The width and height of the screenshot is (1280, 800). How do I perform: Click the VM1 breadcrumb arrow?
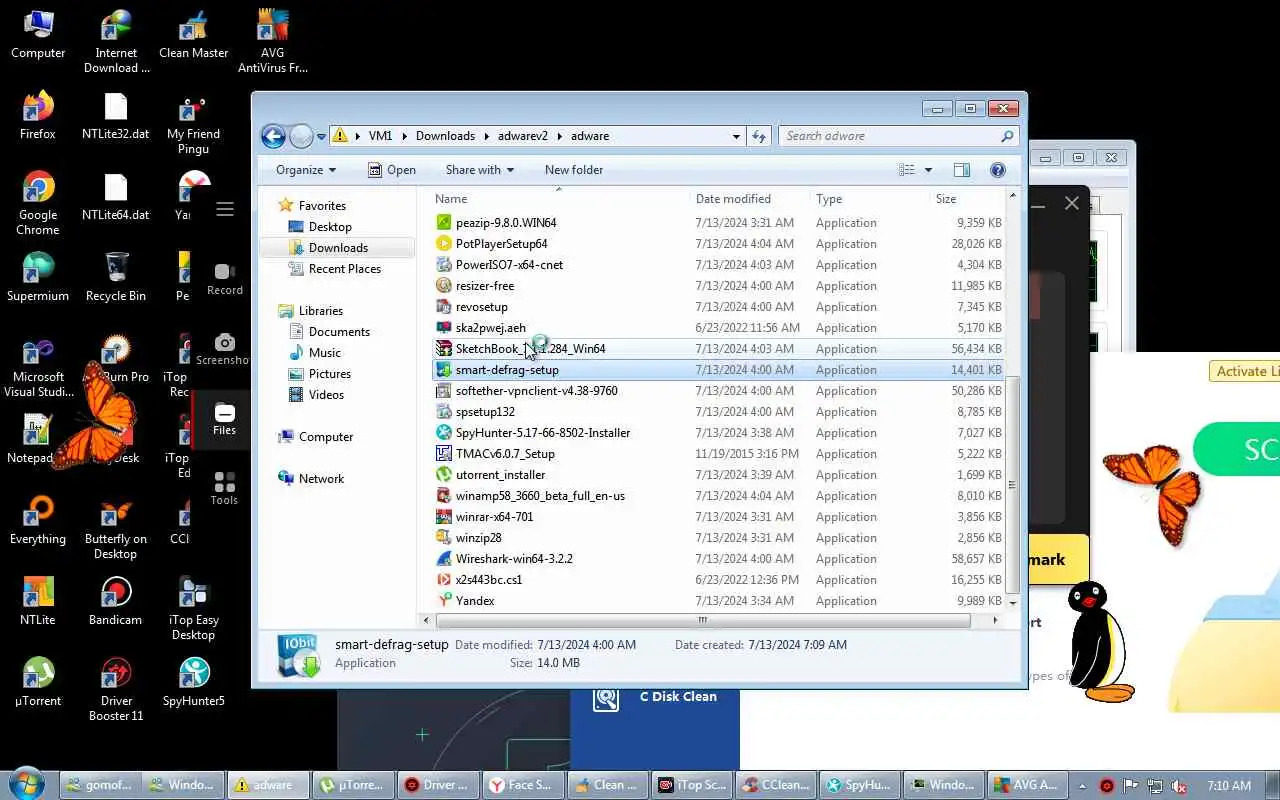point(404,136)
